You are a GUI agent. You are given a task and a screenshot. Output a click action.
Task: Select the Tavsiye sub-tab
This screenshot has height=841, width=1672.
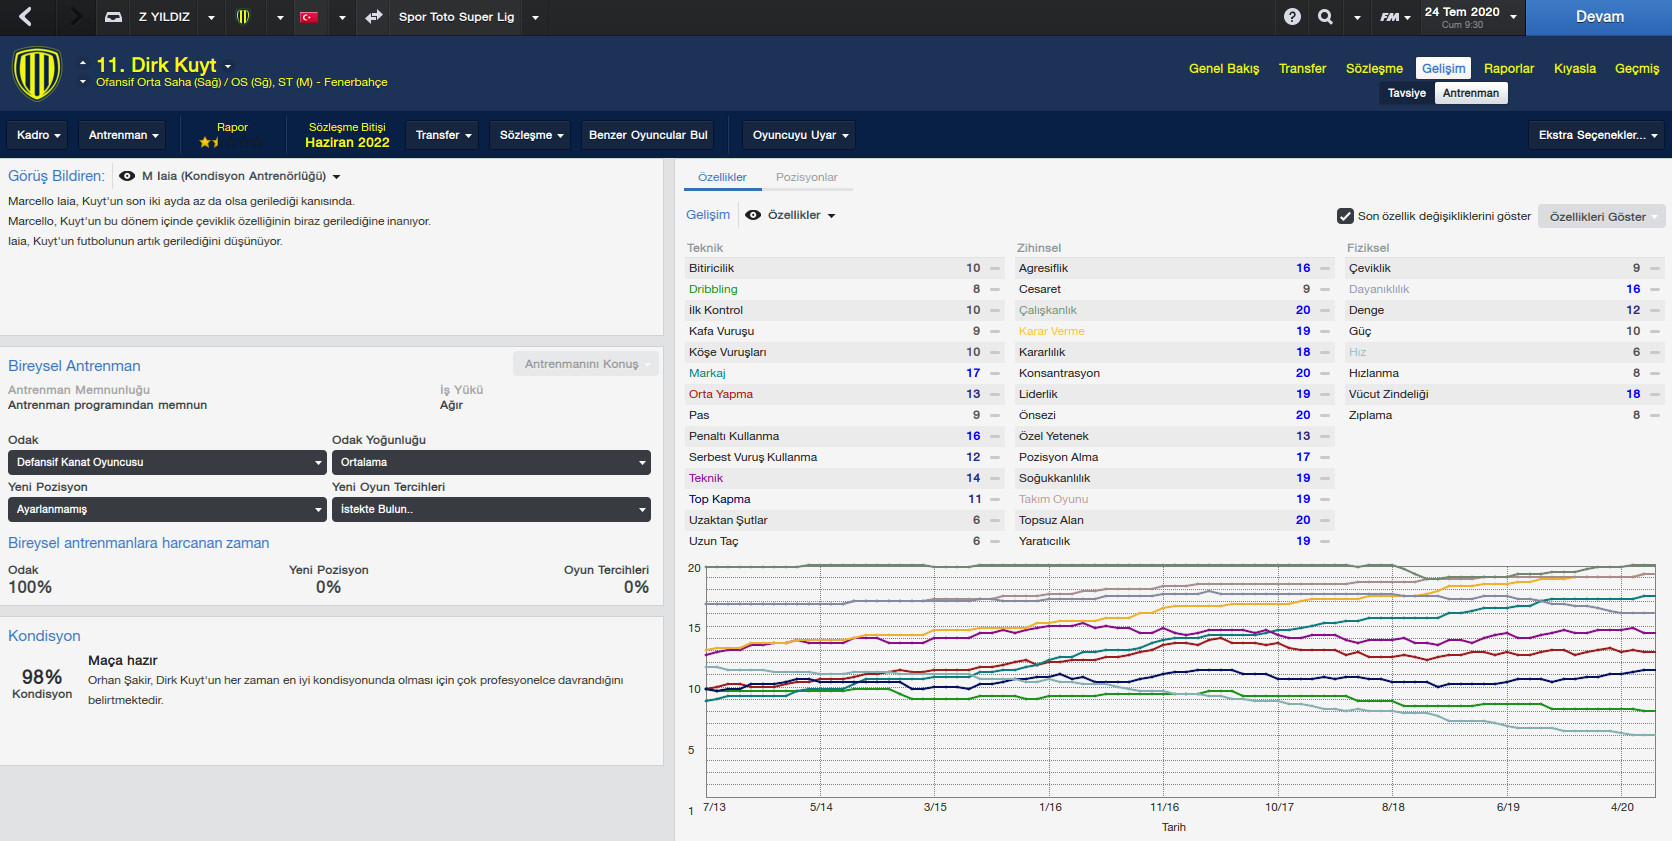click(1406, 93)
